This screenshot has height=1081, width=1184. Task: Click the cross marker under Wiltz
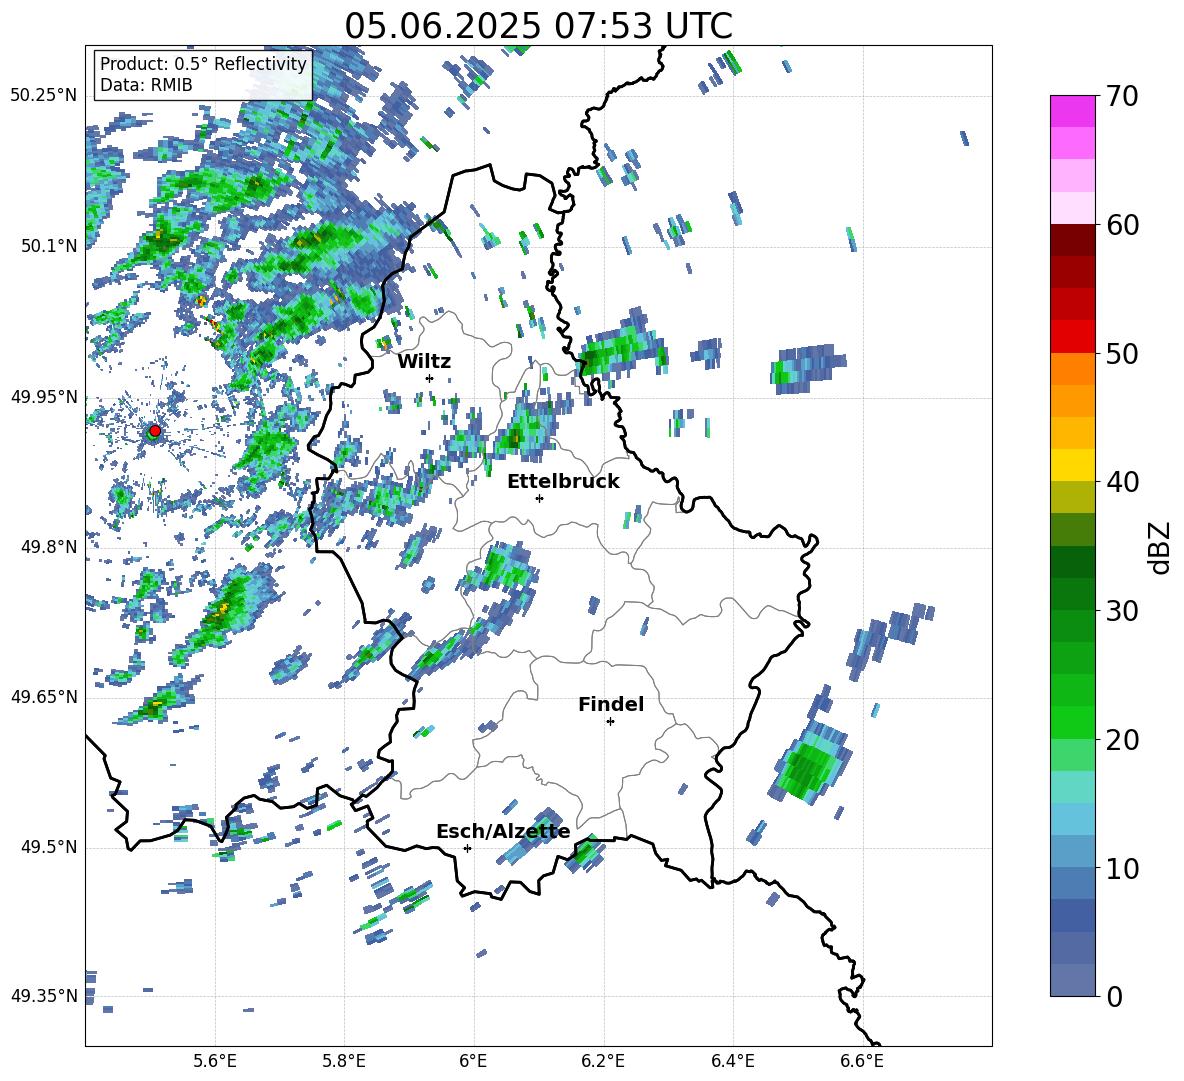tap(430, 378)
